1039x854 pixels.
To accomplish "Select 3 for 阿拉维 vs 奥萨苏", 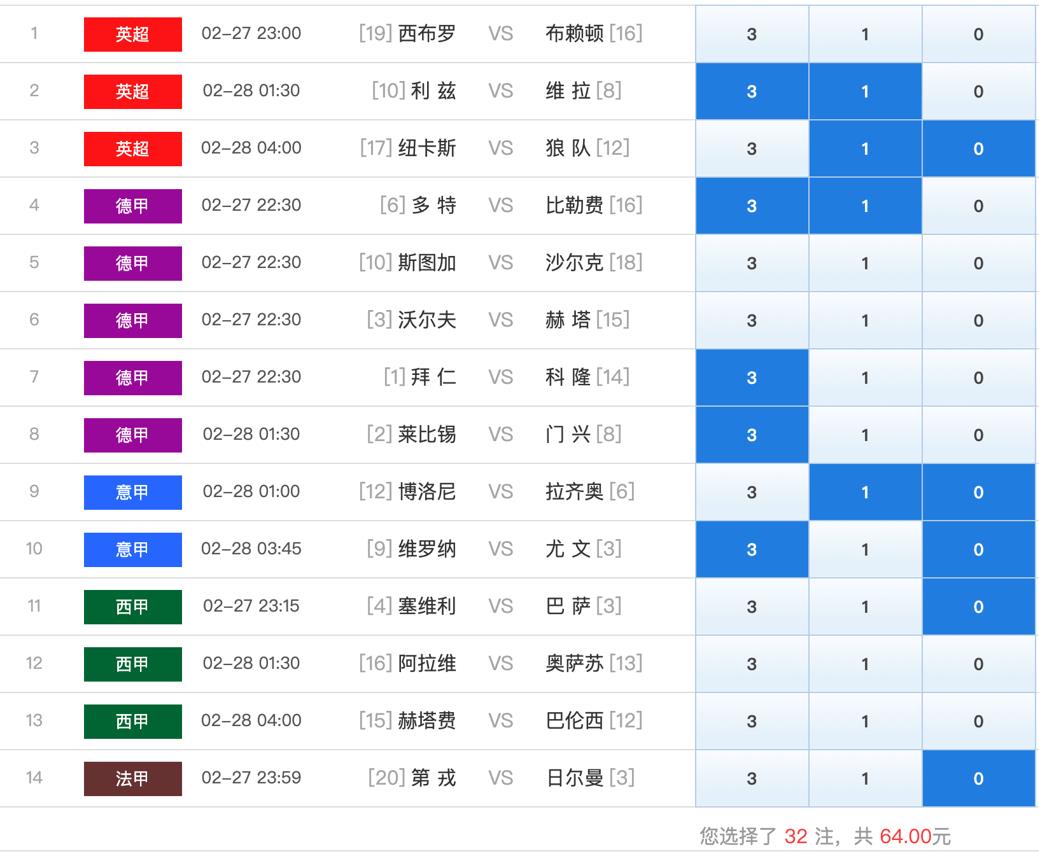I will click(752, 664).
